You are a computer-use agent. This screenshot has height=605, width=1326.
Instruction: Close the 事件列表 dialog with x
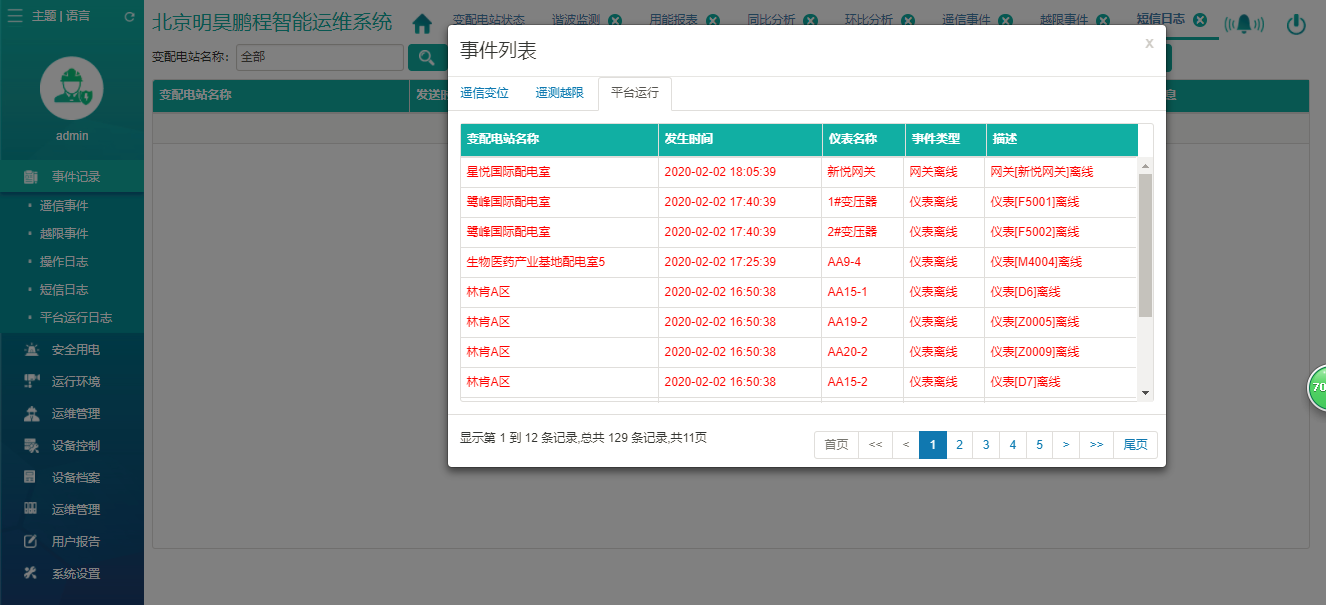(1149, 43)
